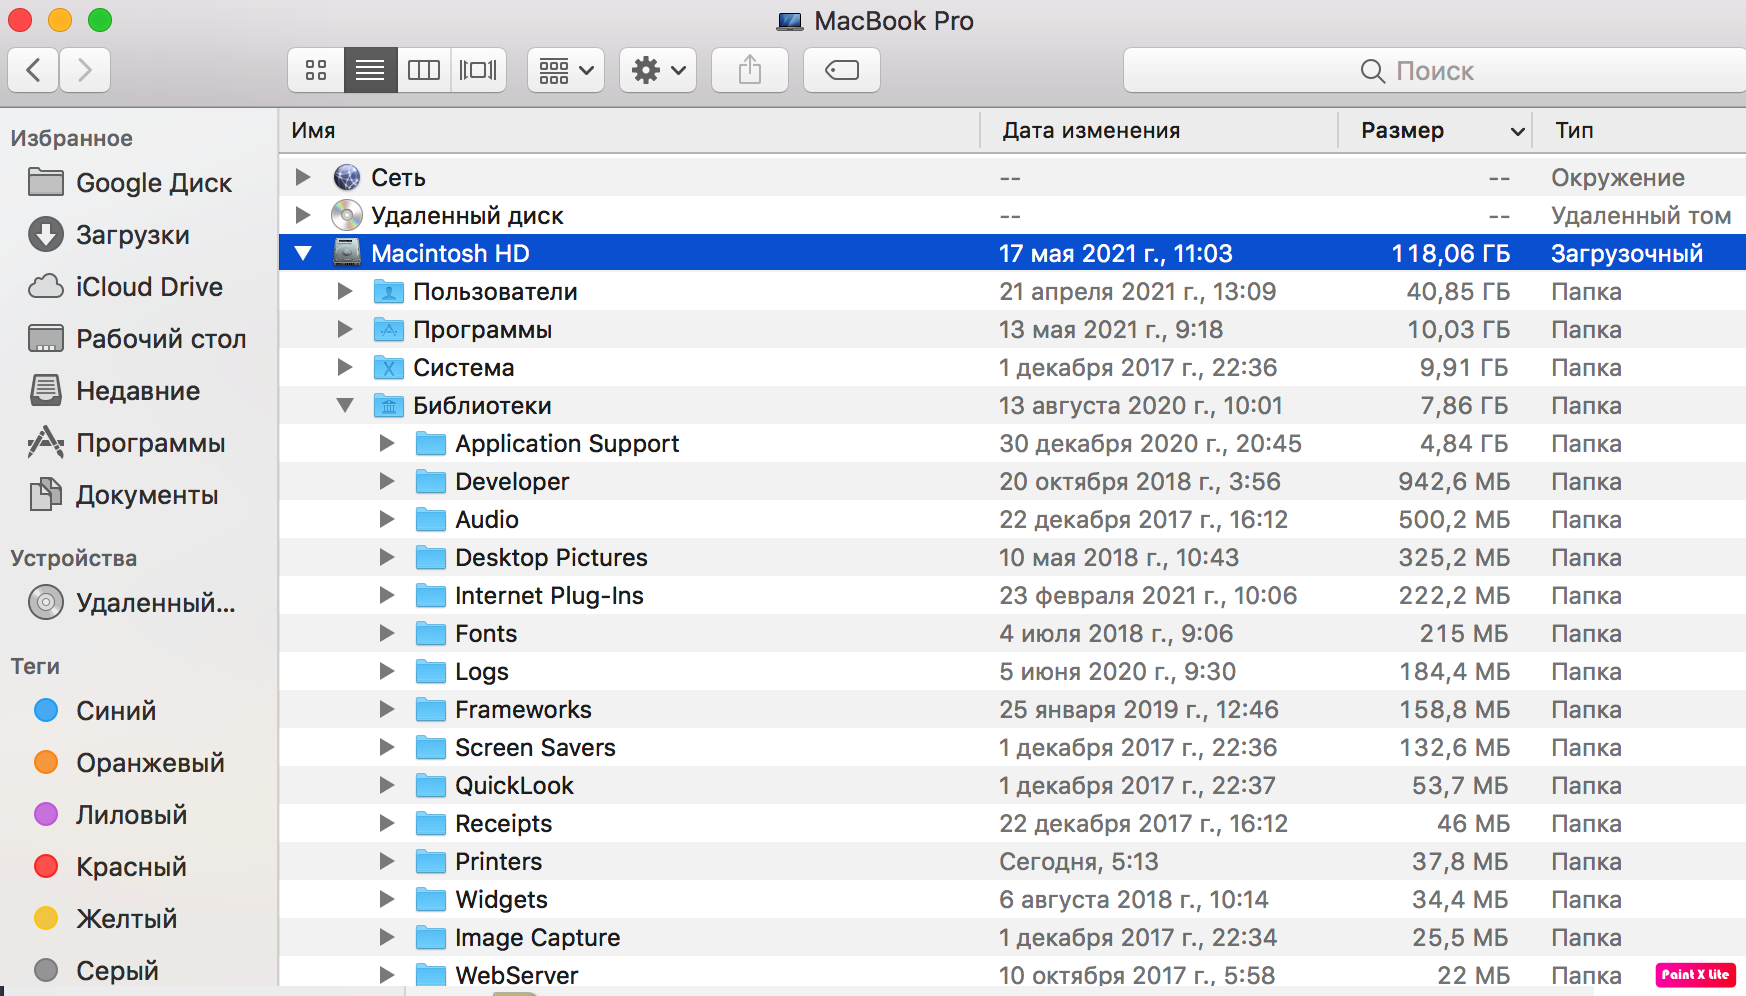
Task: Click the MacBook Pro title icon
Action: pyautogui.click(x=790, y=21)
